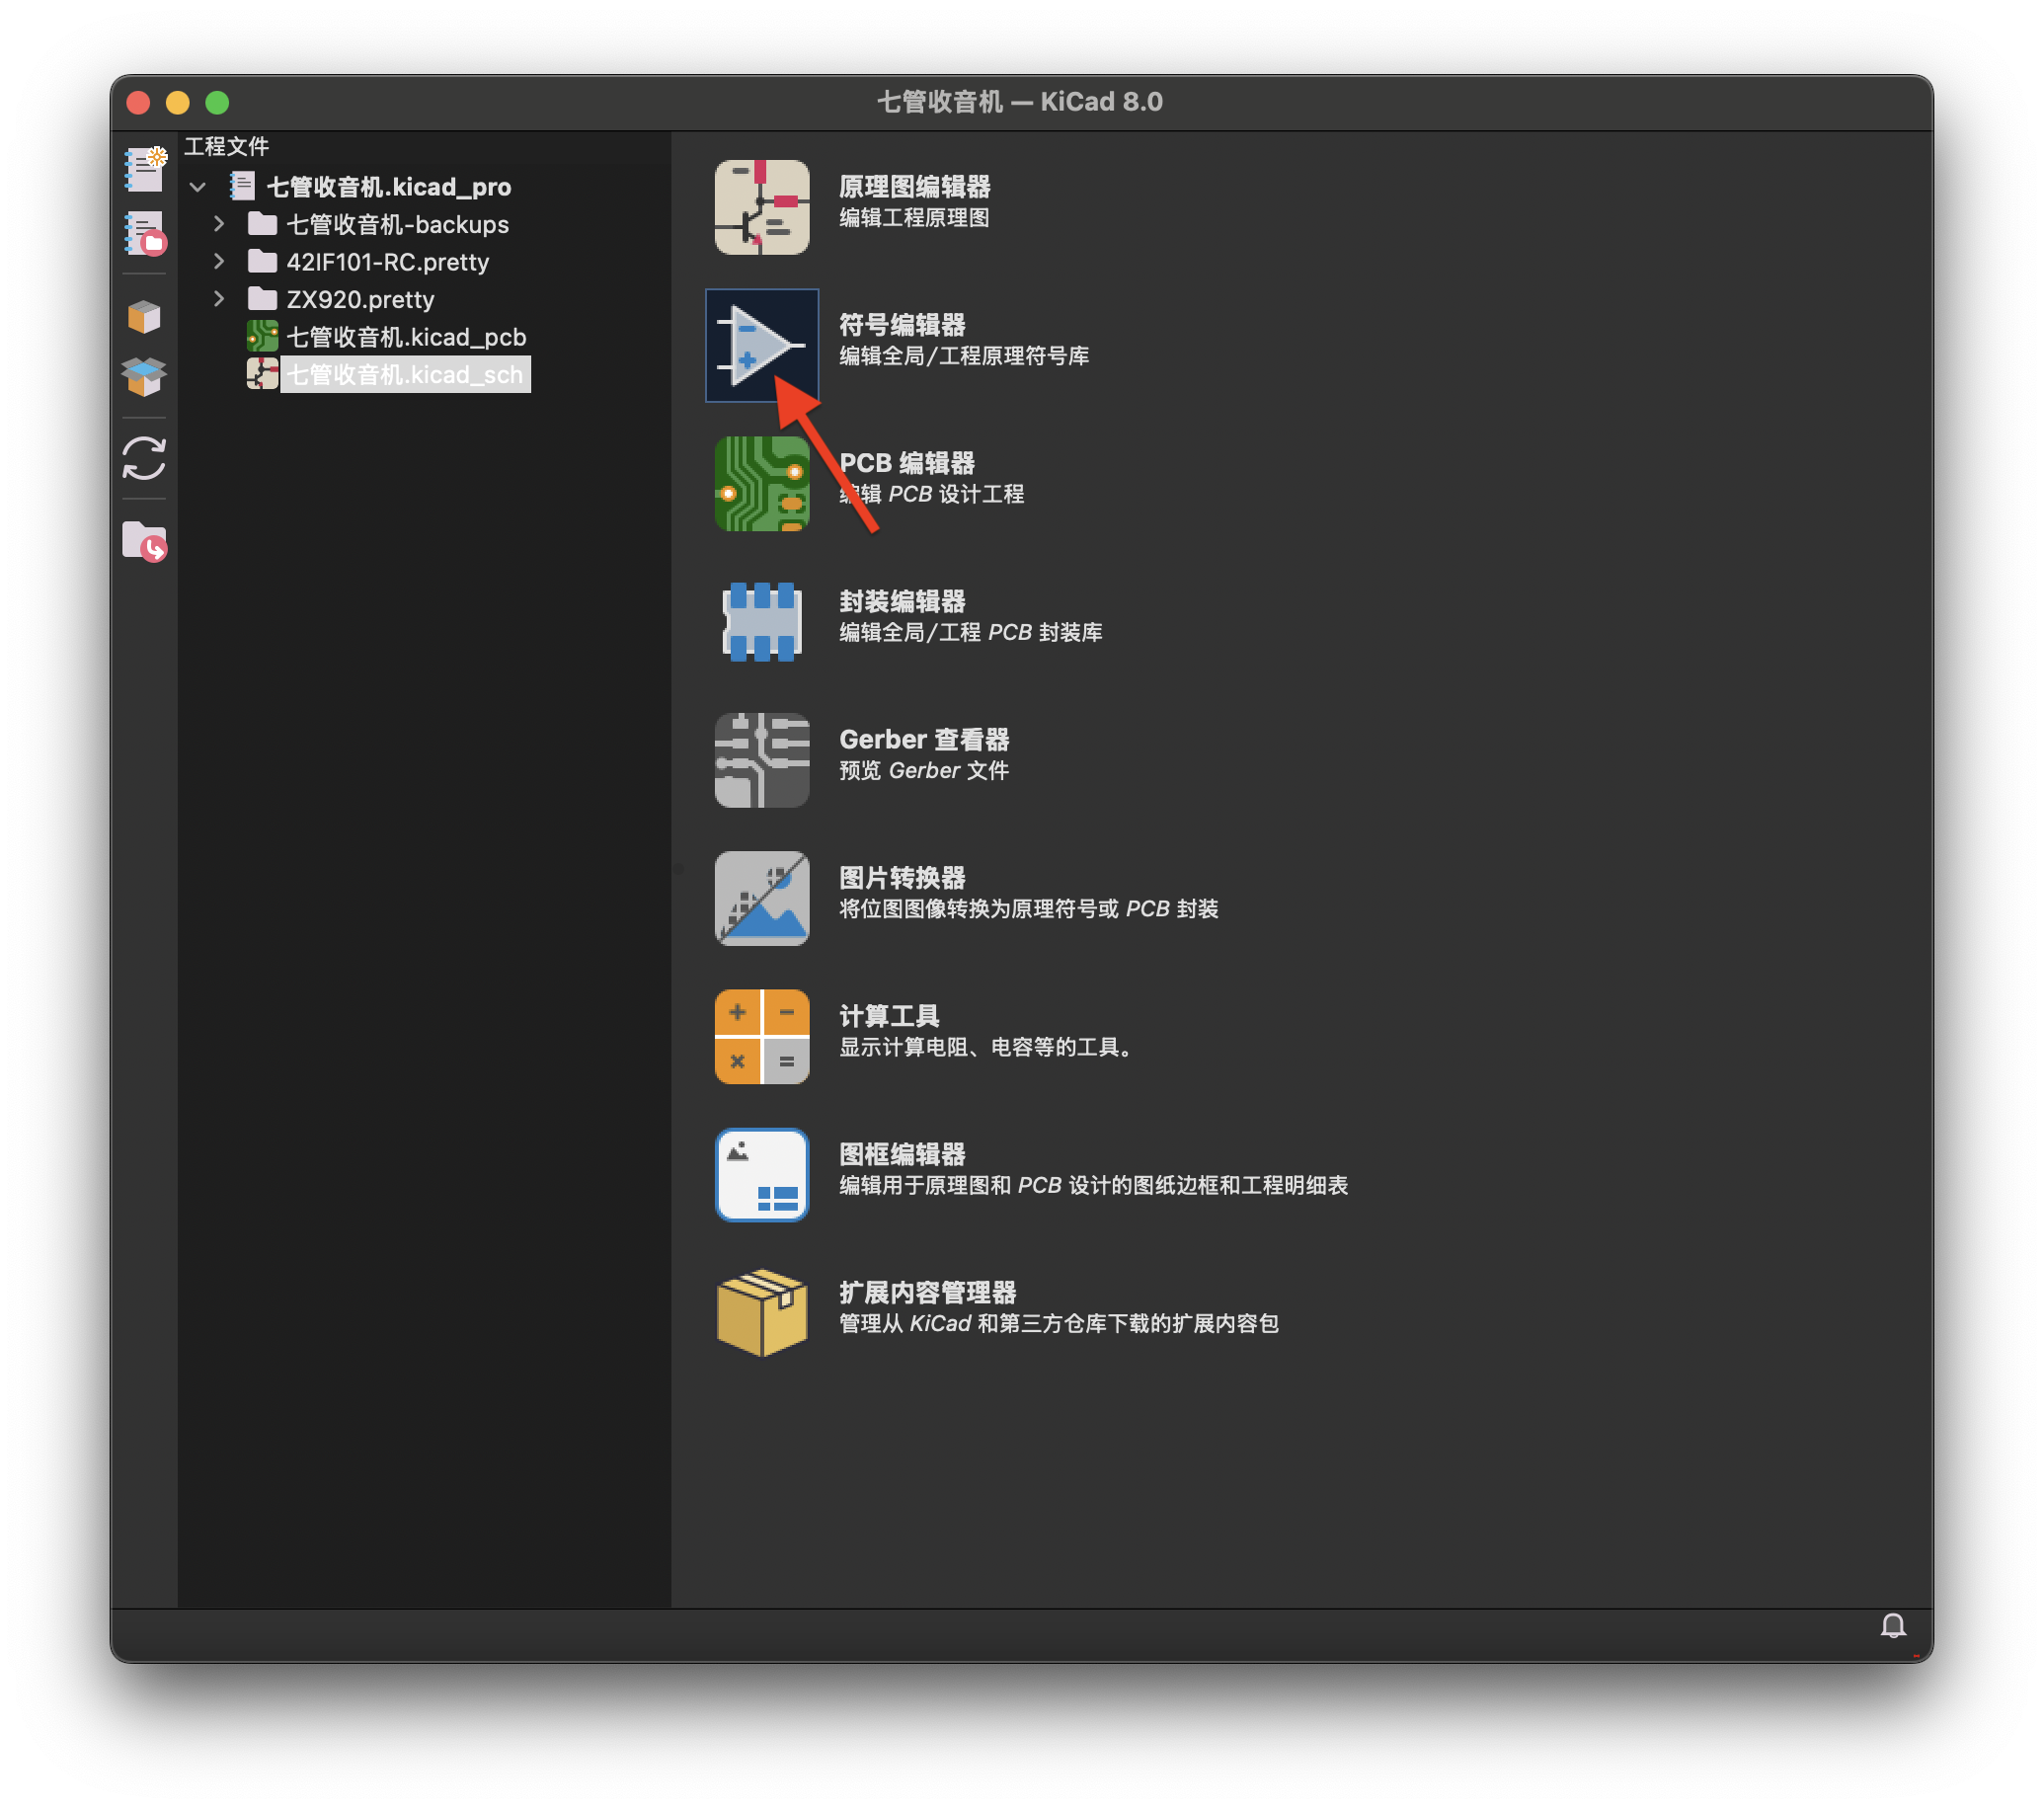Click the ZX920.pretty folder icon
Image resolution: width=2044 pixels, height=1809 pixels.
[262, 298]
